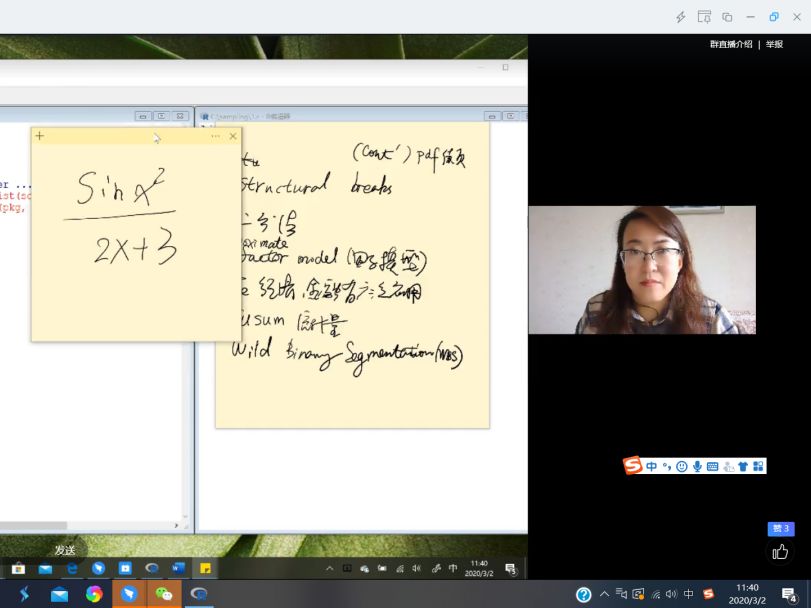Open the 群直播介绍 link
811x608 pixels.
[731, 44]
